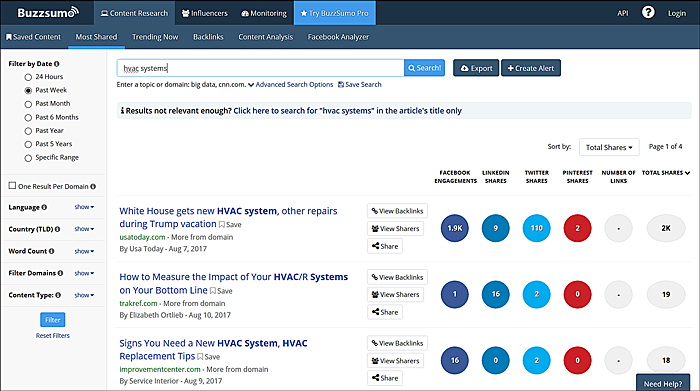Screen dimensions: 700x391
Task: Expand the Word Count show dropdown
Action: [x=84, y=251]
